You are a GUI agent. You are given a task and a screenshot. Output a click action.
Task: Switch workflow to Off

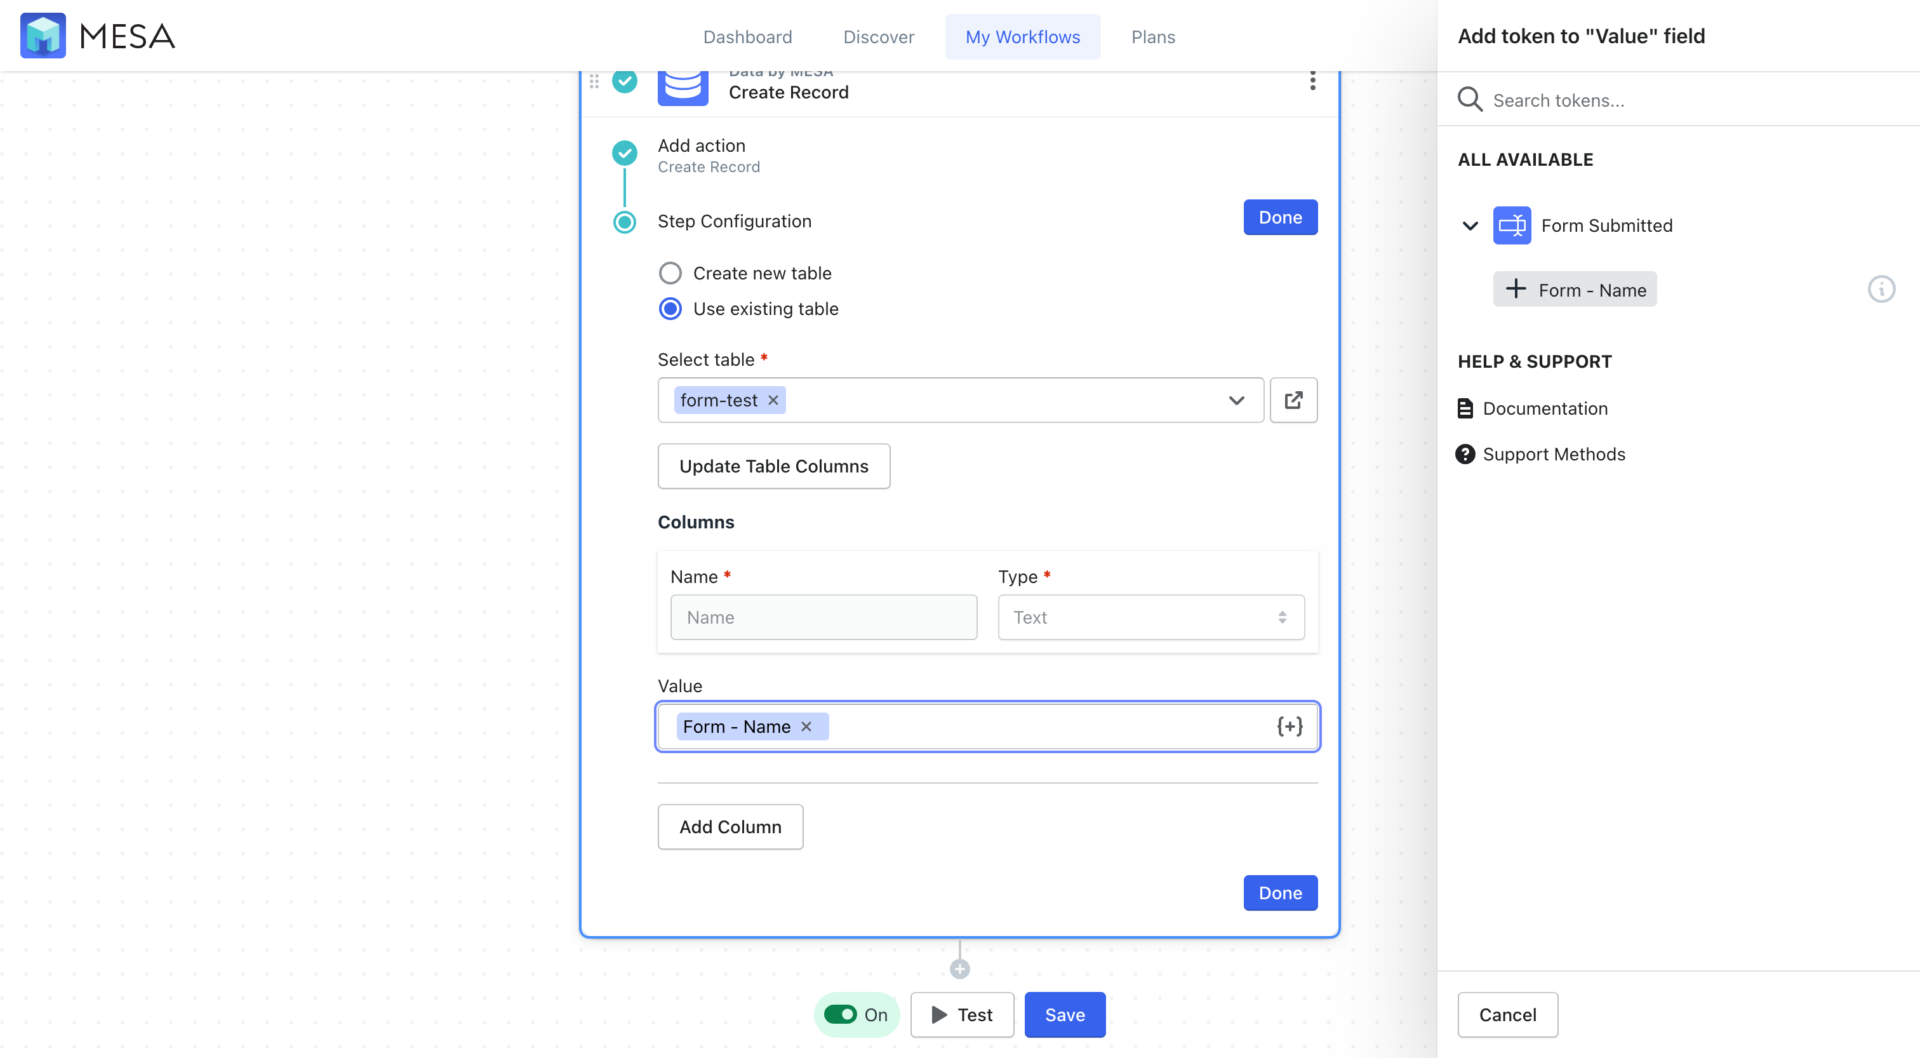843,1014
